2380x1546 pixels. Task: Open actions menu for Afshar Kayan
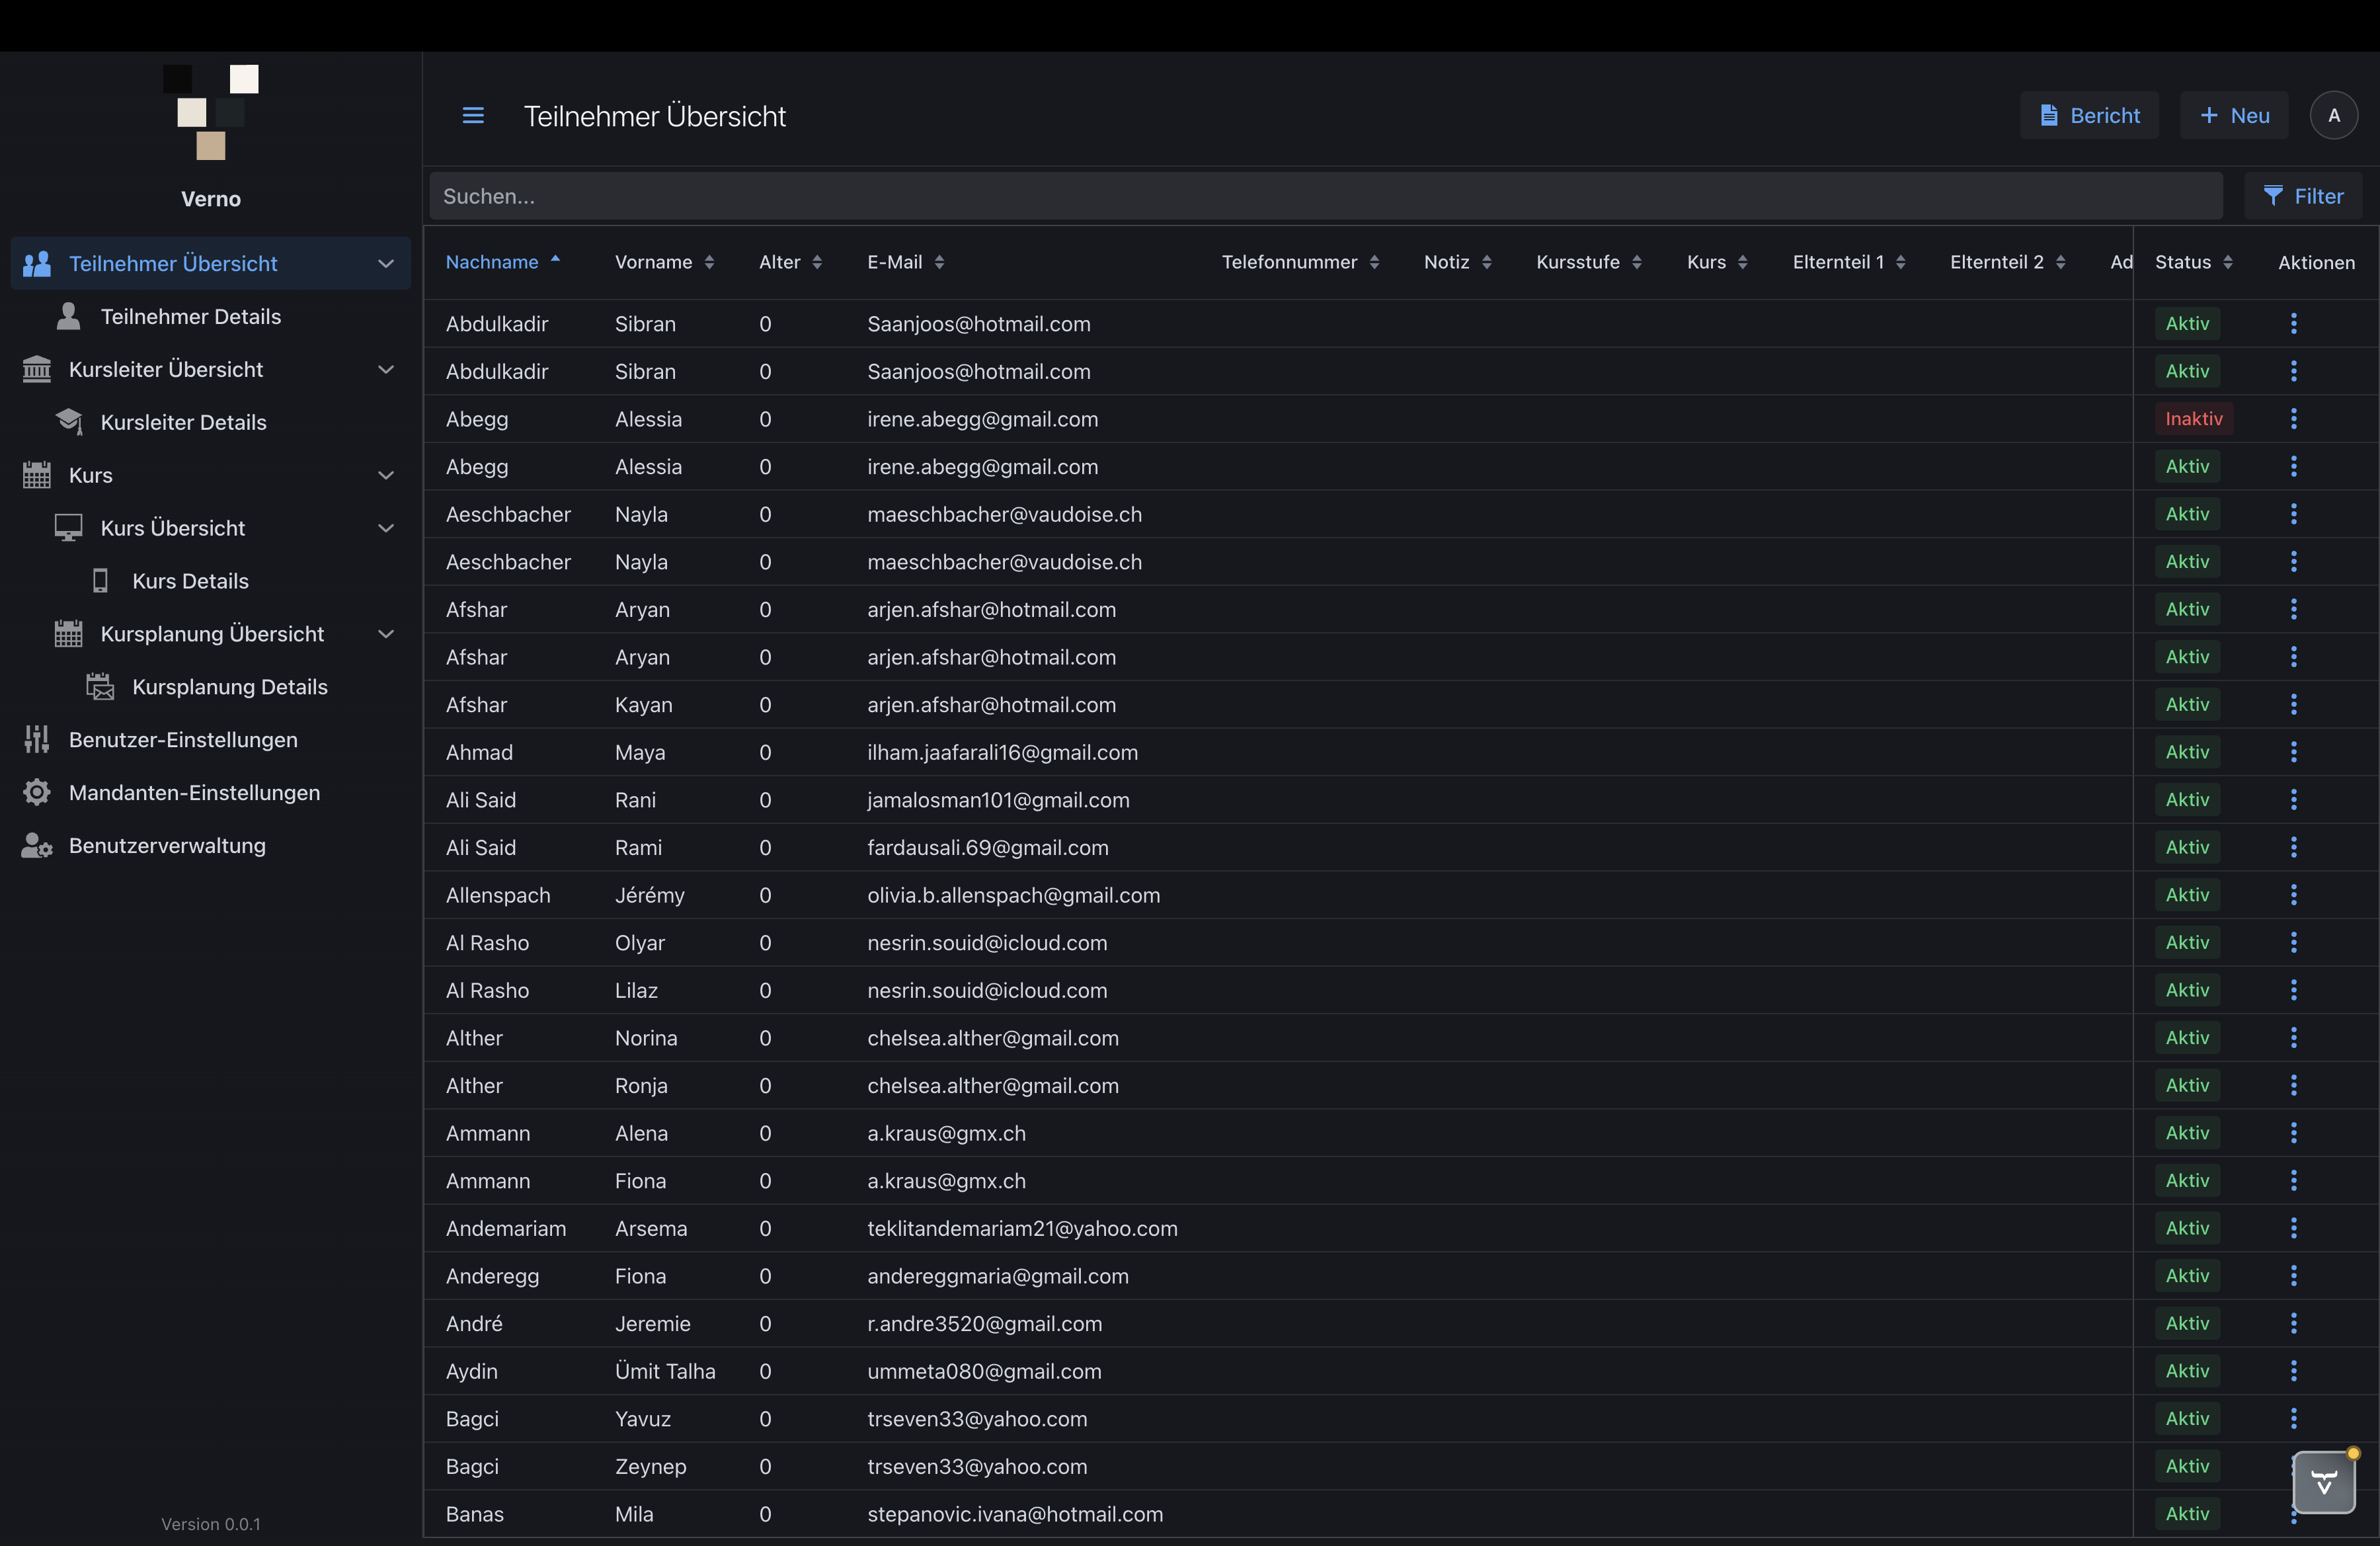(2293, 705)
